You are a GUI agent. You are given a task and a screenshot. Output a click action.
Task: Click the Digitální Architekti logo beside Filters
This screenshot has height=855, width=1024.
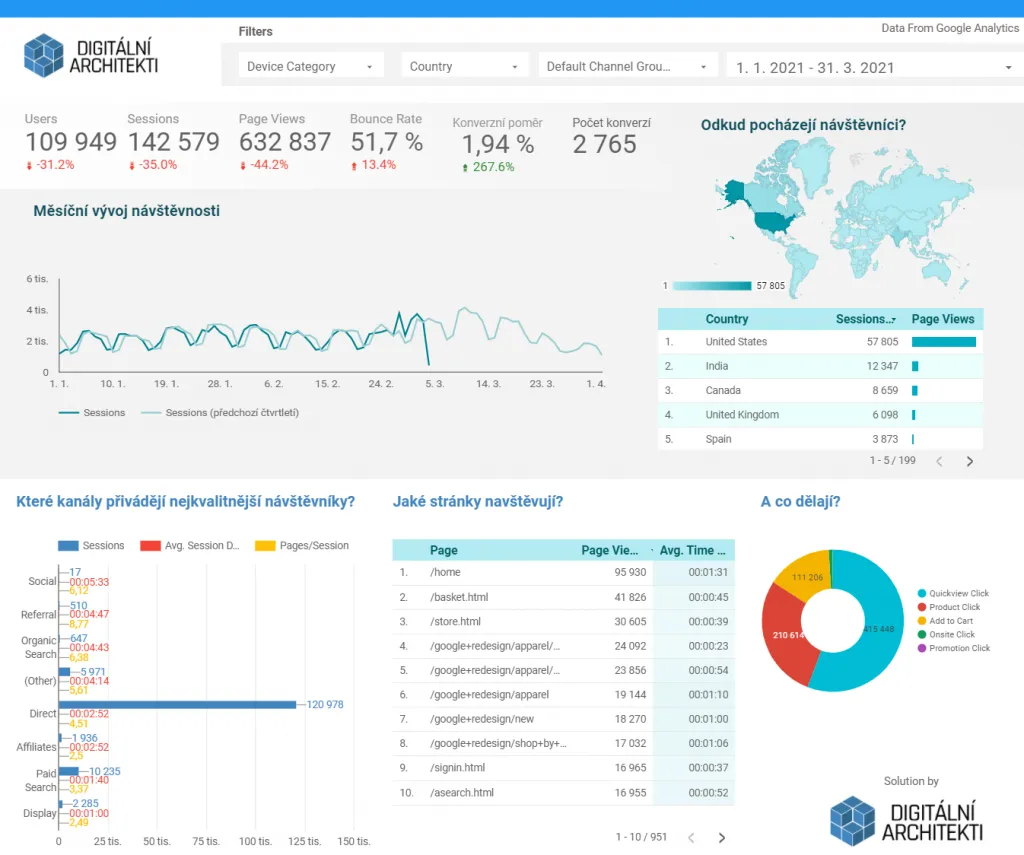(x=91, y=56)
